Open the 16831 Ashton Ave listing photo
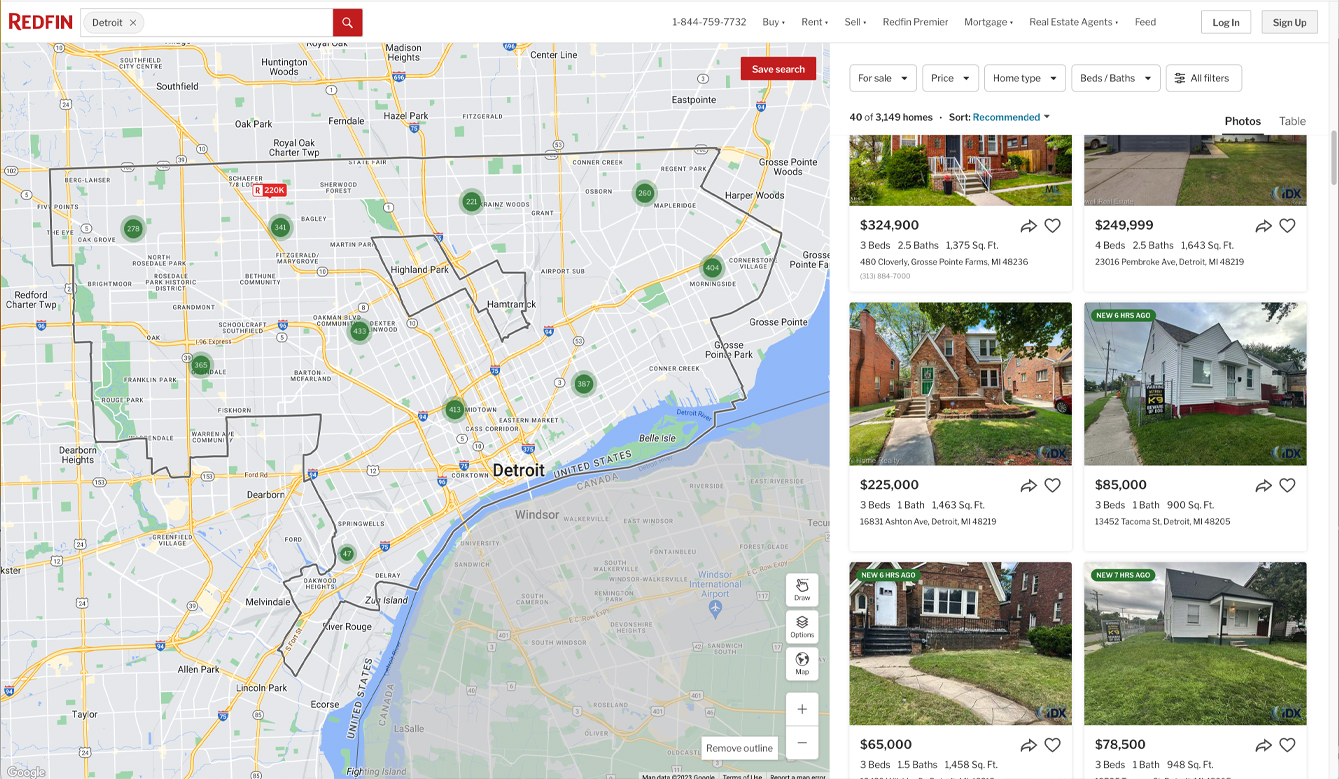 pos(960,384)
